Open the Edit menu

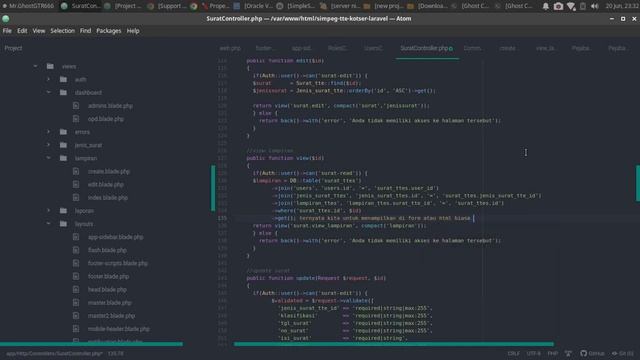tap(22, 31)
